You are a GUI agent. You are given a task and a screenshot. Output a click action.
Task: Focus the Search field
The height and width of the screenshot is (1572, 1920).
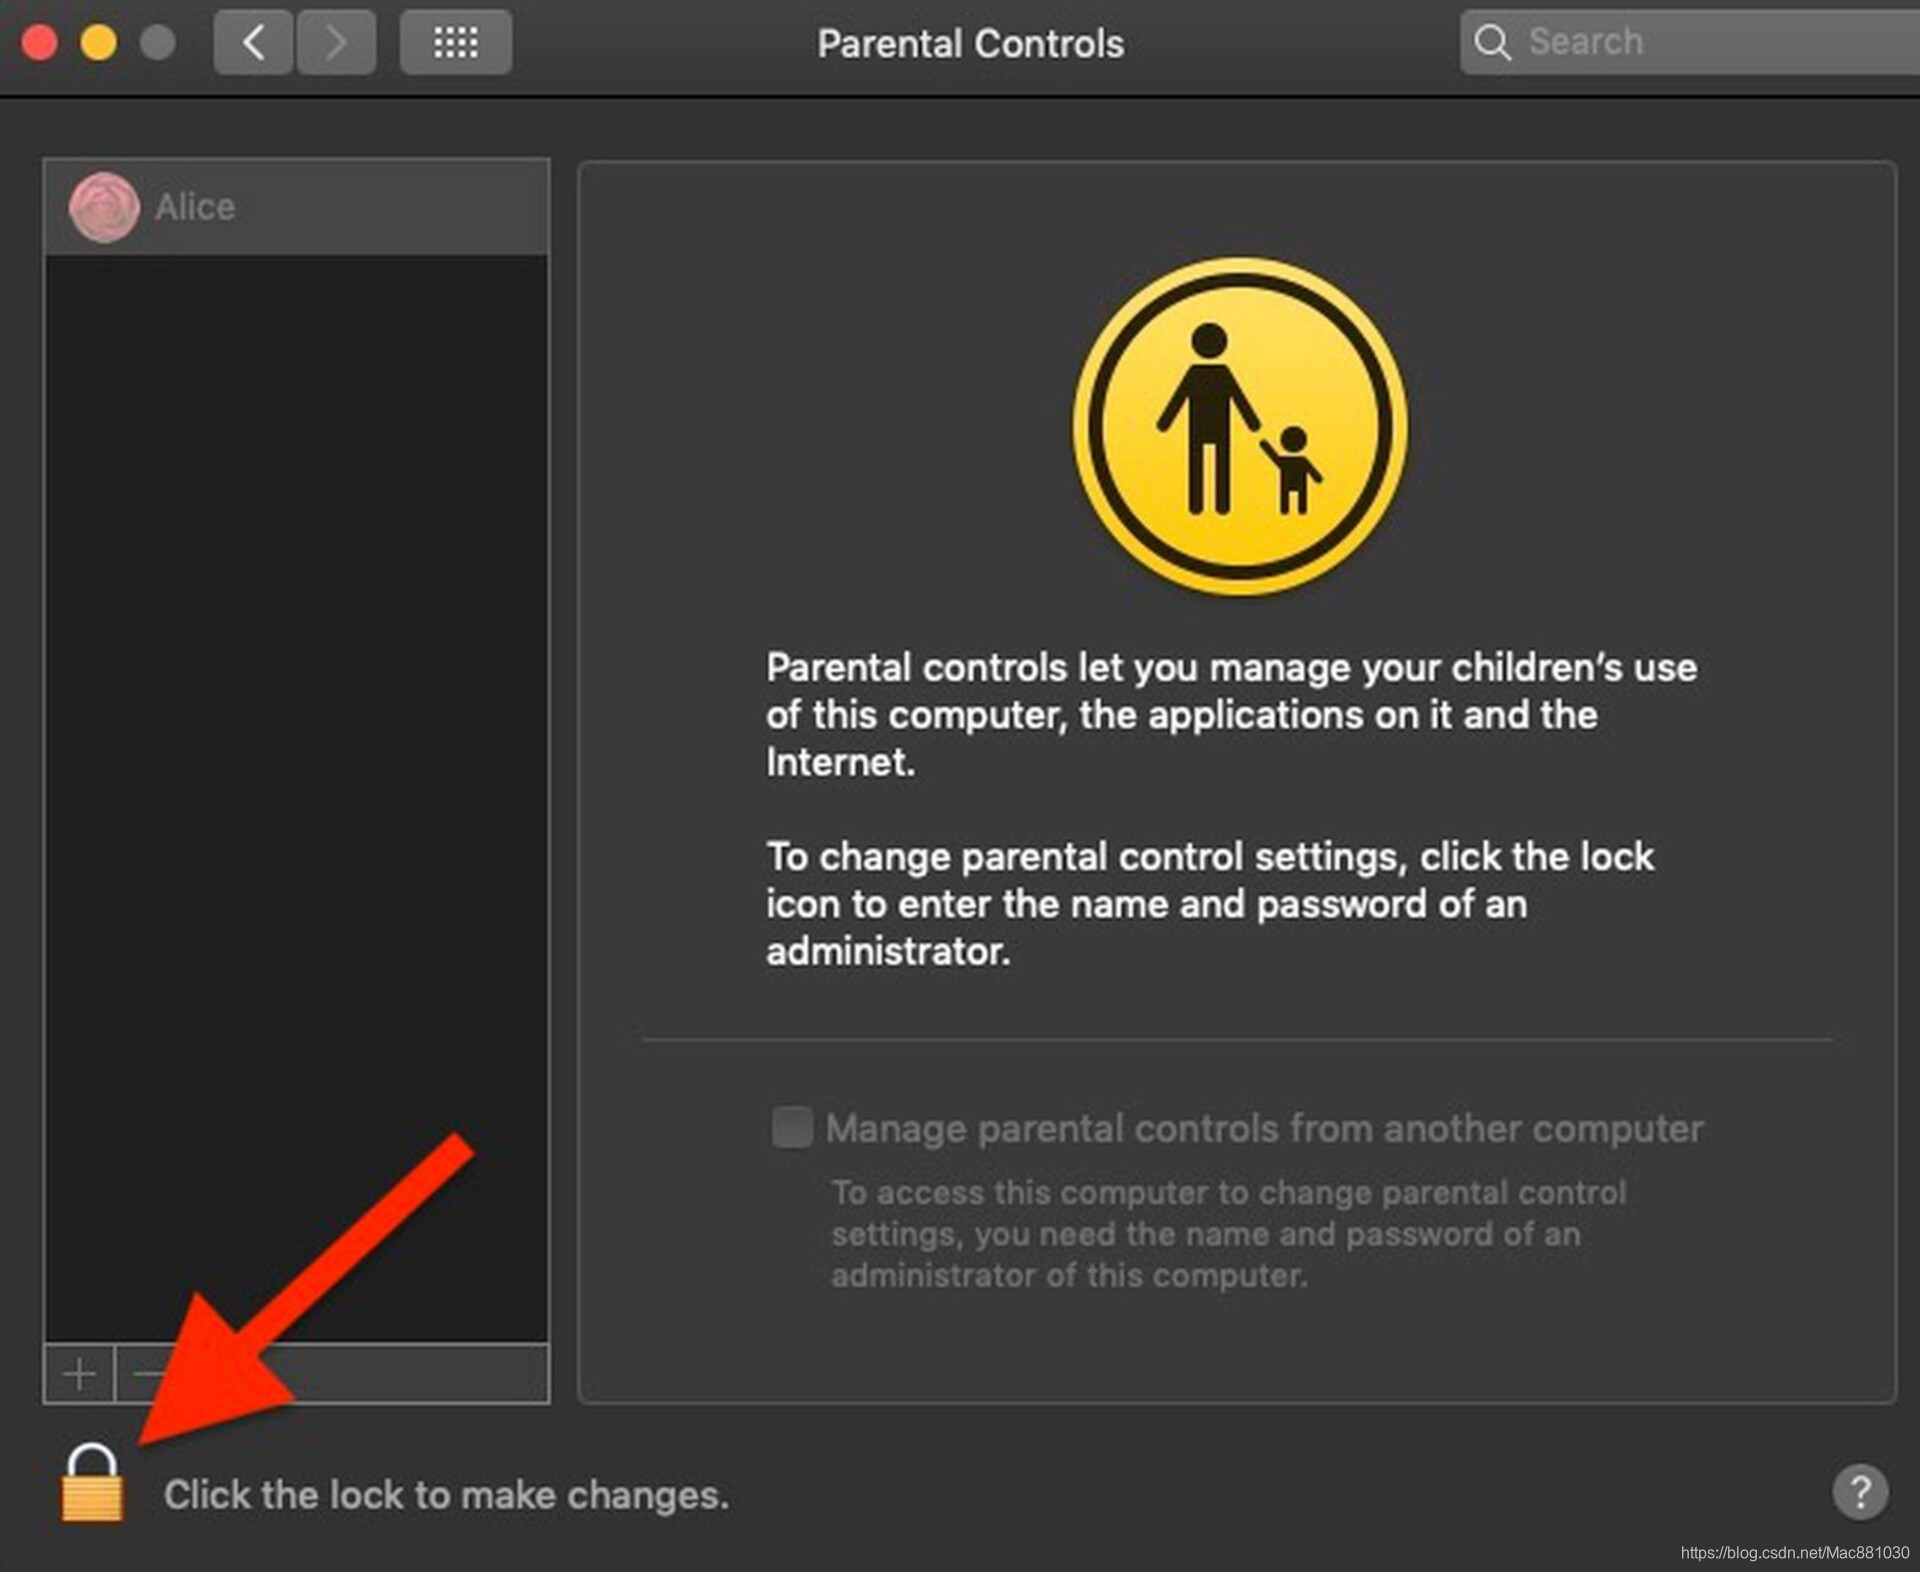(1690, 42)
